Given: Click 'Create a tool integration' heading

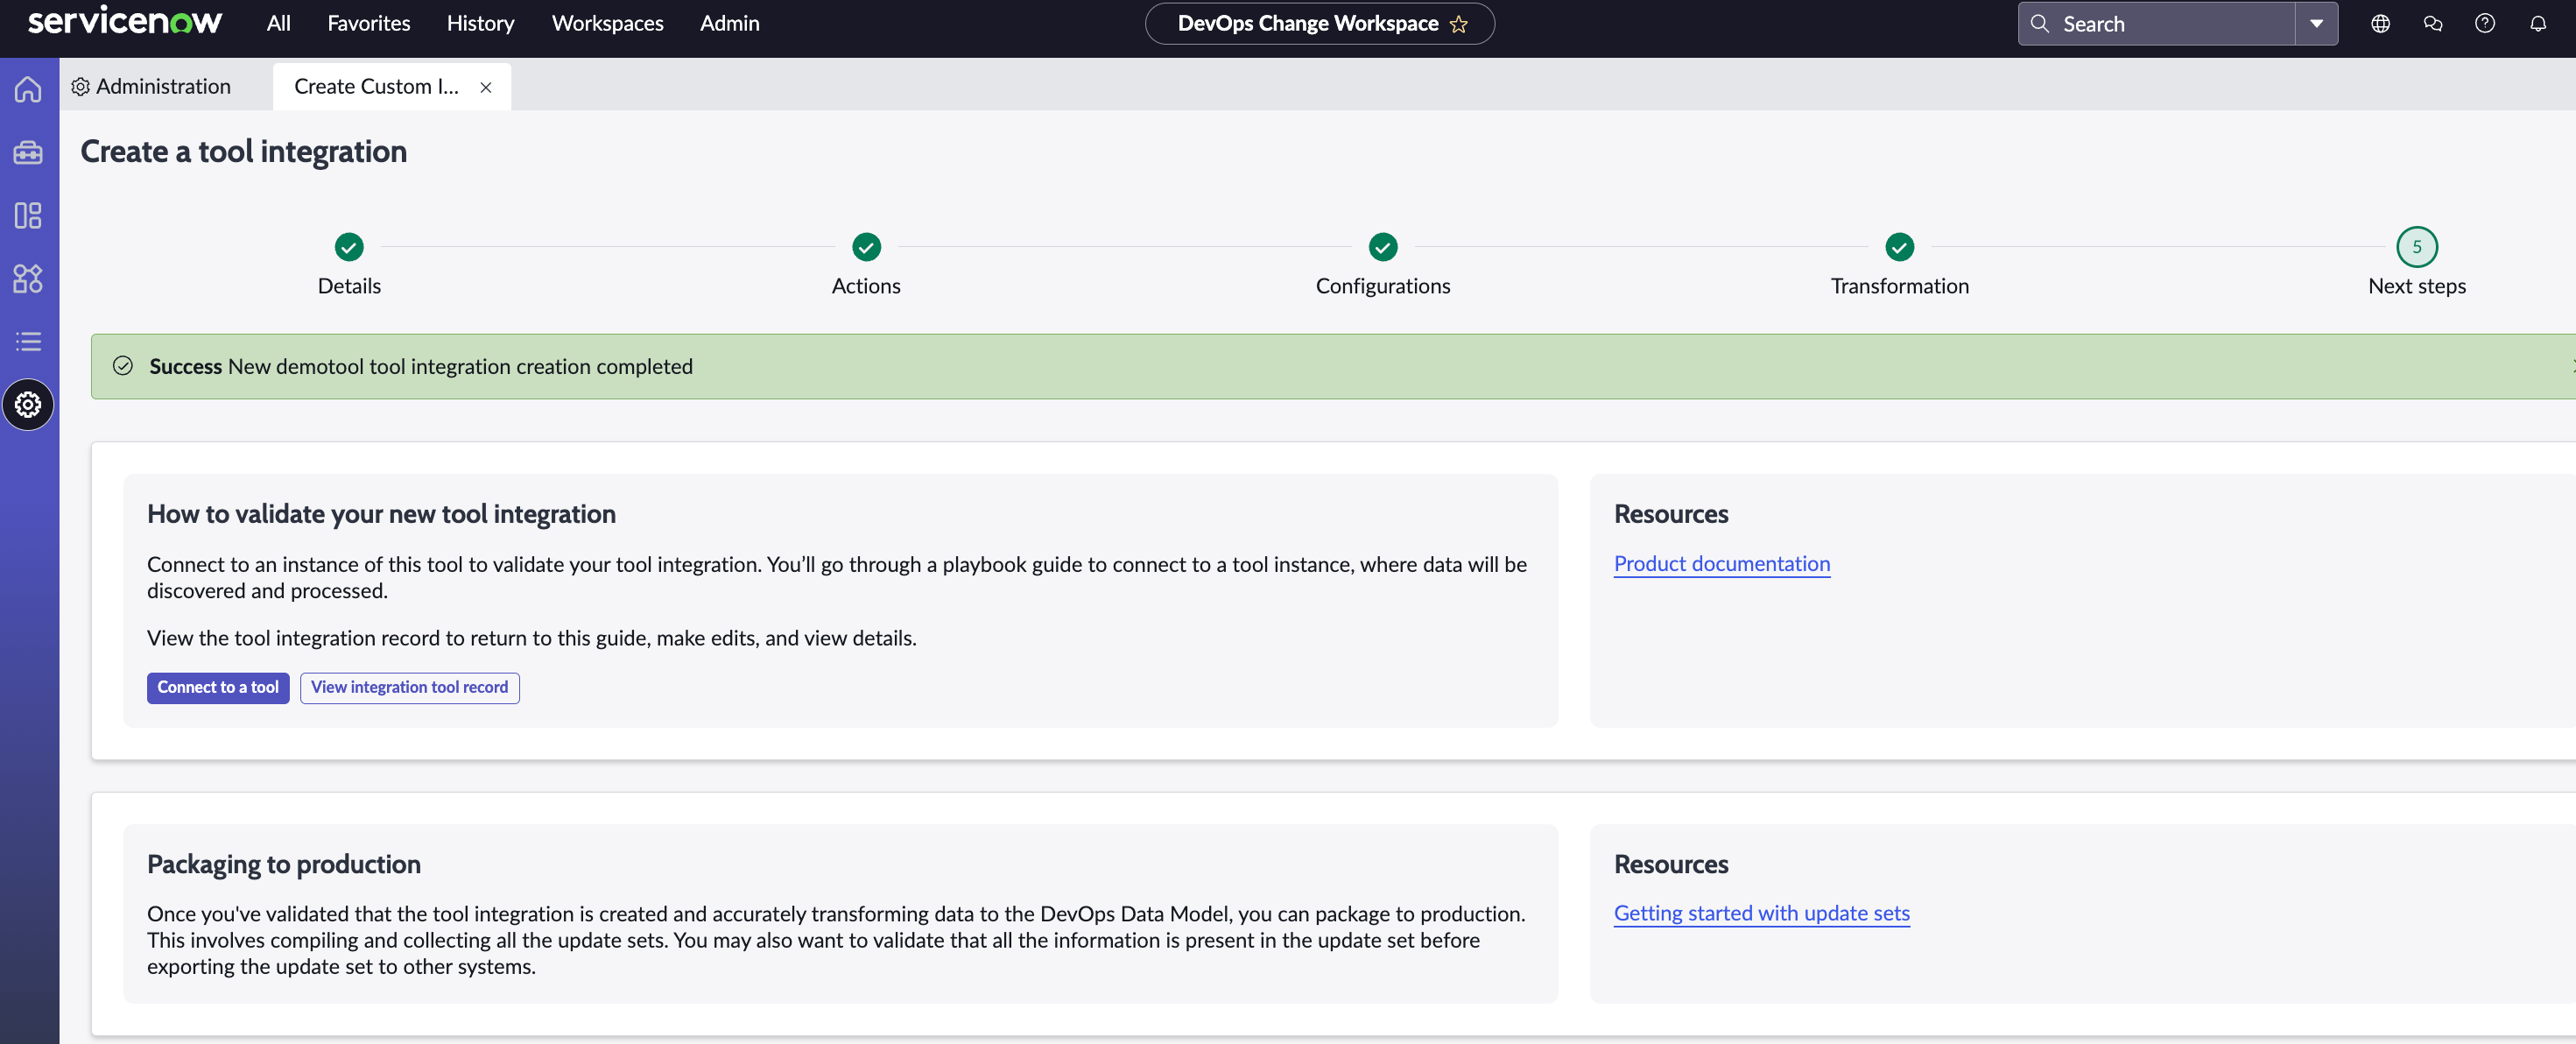Looking at the screenshot, I should click(x=243, y=151).
